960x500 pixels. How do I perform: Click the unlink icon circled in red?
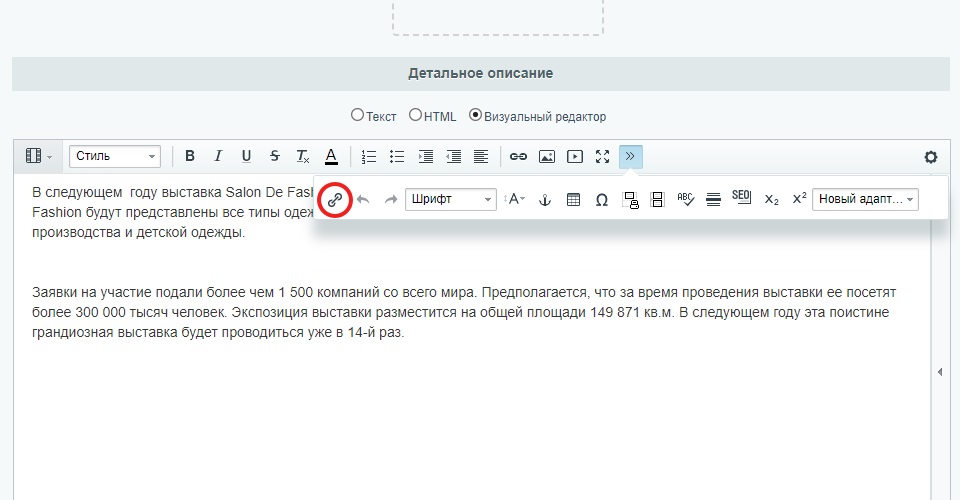click(336, 200)
